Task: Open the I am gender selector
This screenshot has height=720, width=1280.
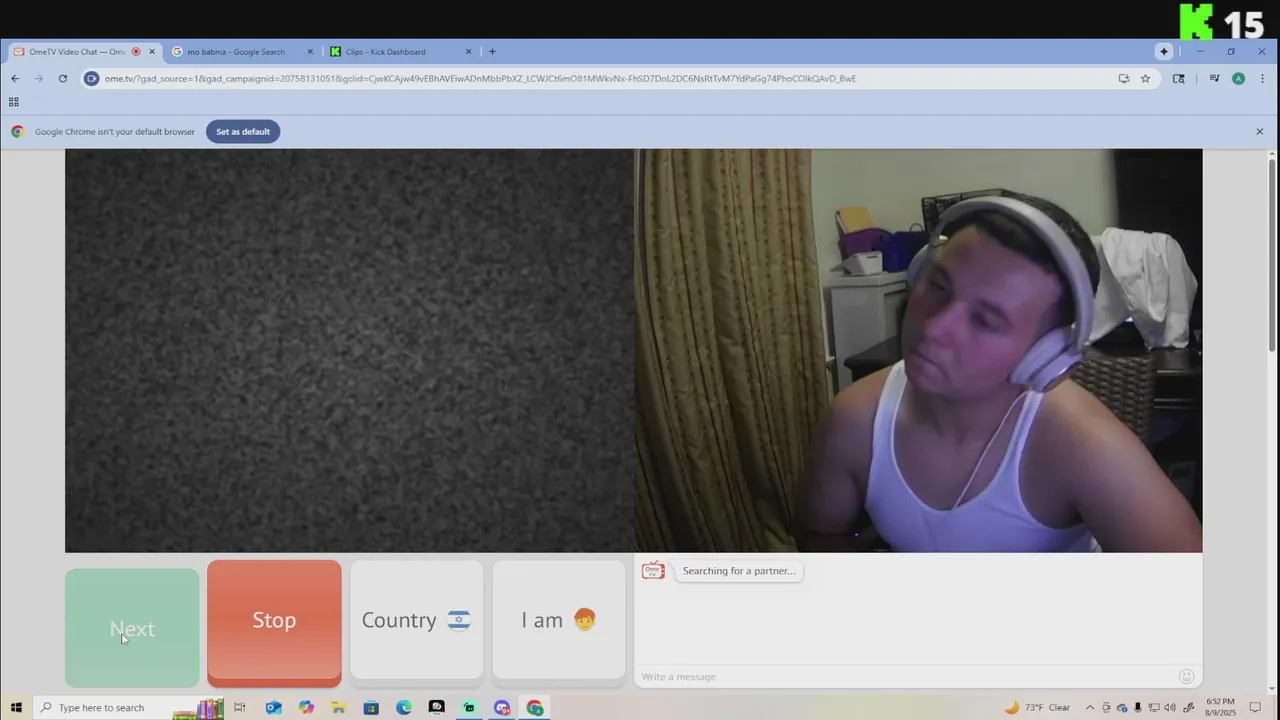Action: [x=558, y=621]
